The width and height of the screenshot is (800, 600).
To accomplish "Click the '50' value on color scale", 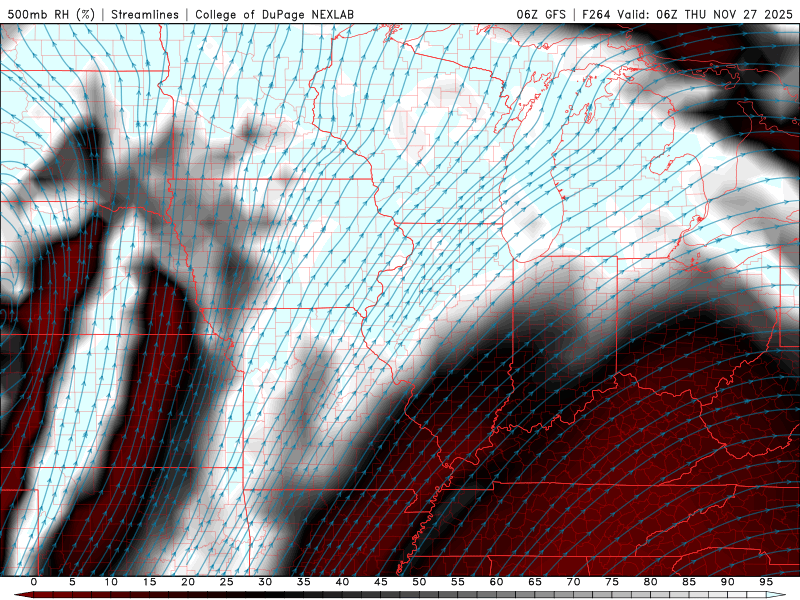I will click(419, 582).
